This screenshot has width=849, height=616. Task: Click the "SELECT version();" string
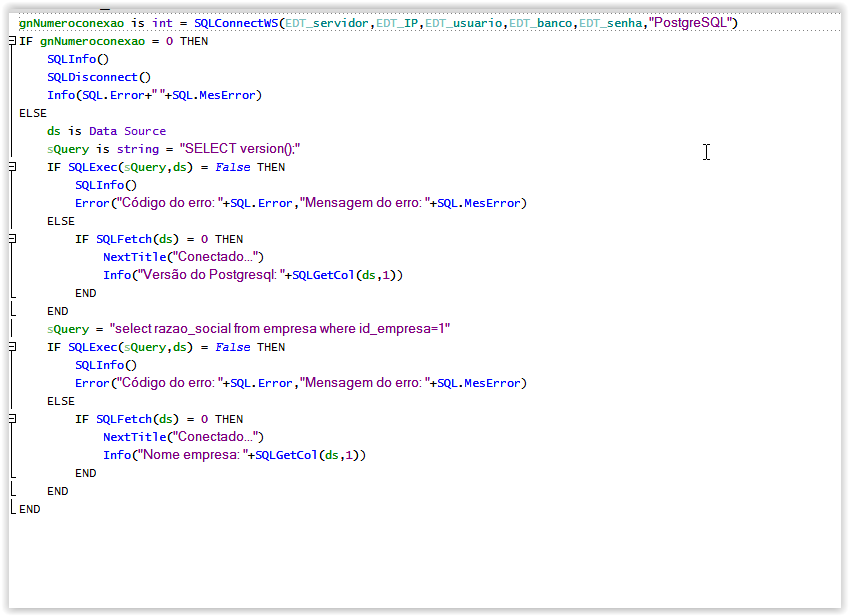[240, 148]
